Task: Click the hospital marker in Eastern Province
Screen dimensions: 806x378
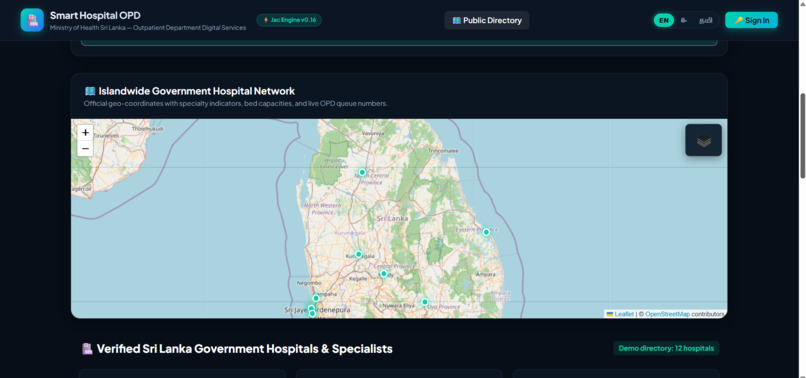Action: coord(486,232)
